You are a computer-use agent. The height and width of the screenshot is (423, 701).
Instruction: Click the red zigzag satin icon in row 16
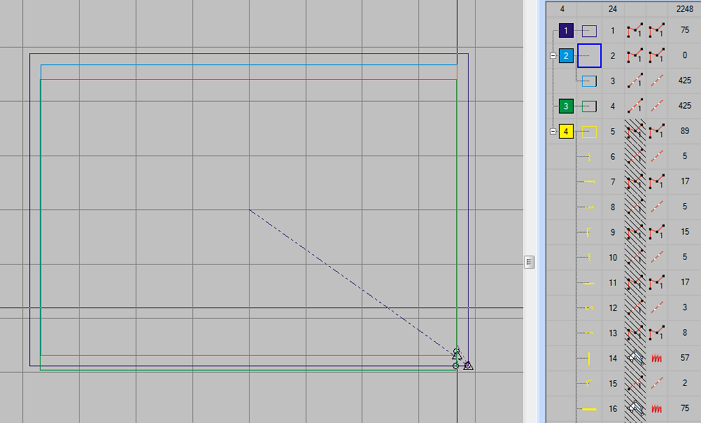[657, 409]
